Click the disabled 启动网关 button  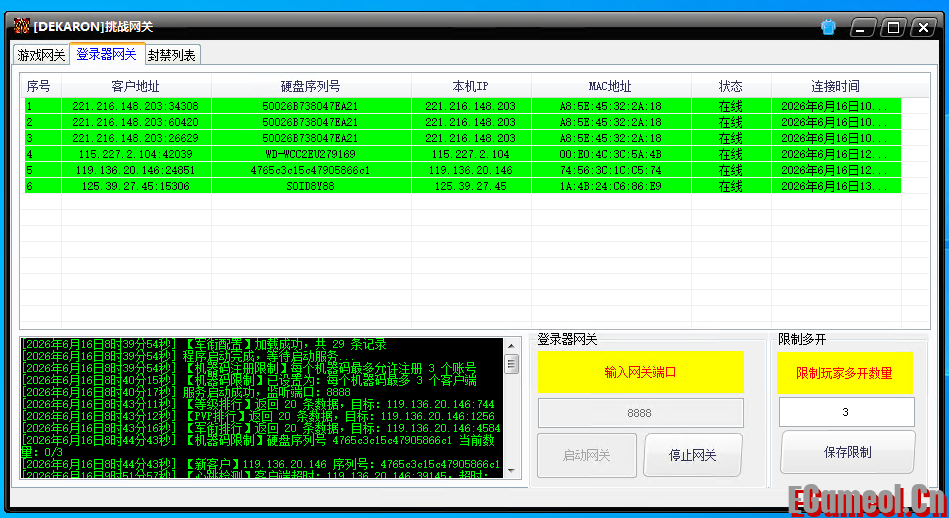pyautogui.click(x=586, y=455)
